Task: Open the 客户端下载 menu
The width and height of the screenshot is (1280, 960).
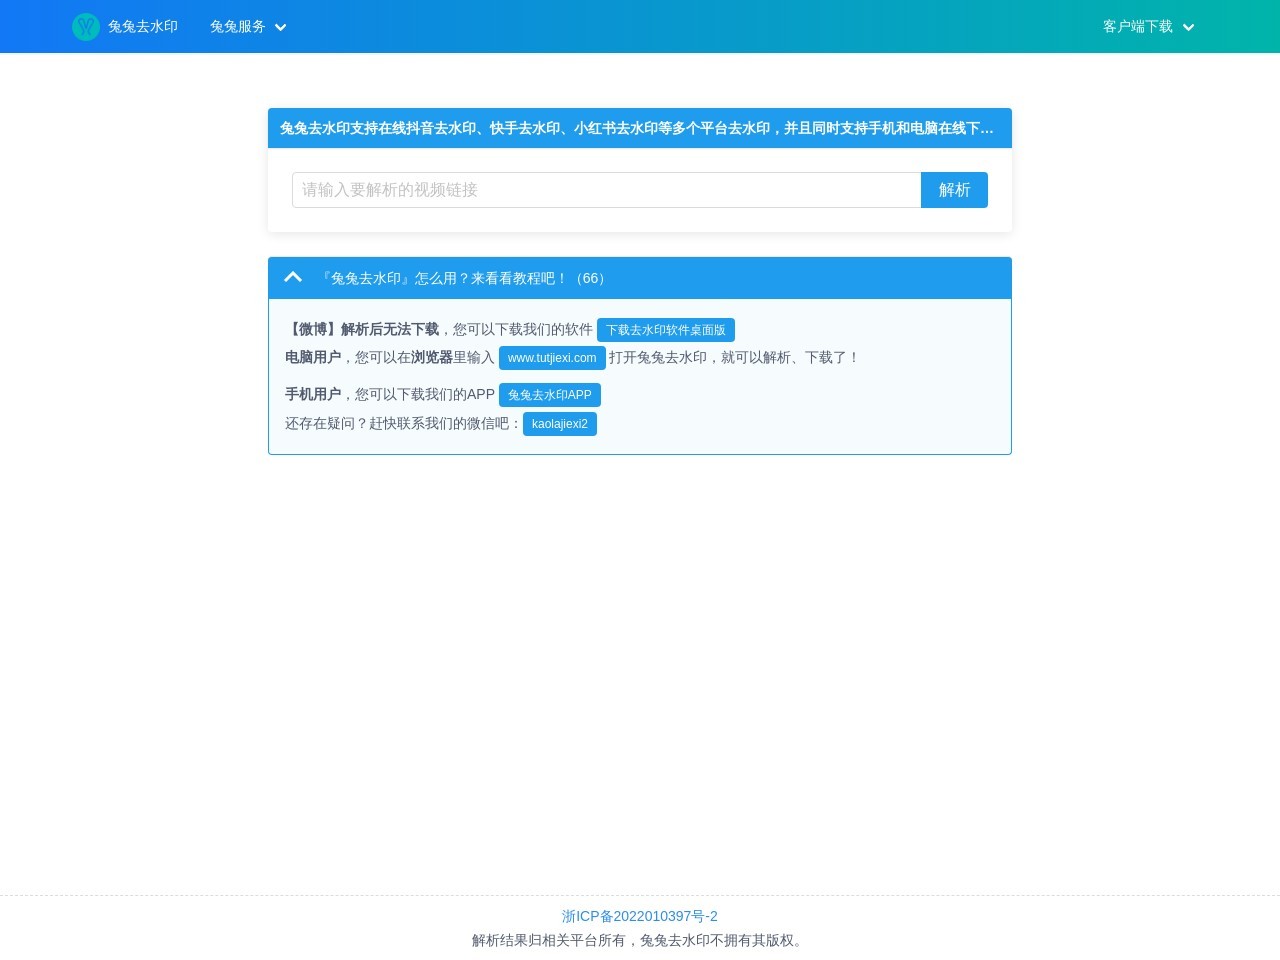Action: (1138, 27)
